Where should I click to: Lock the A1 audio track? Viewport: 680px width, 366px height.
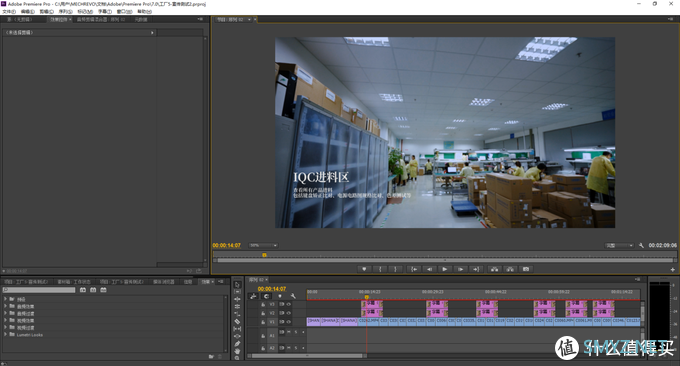(263, 336)
